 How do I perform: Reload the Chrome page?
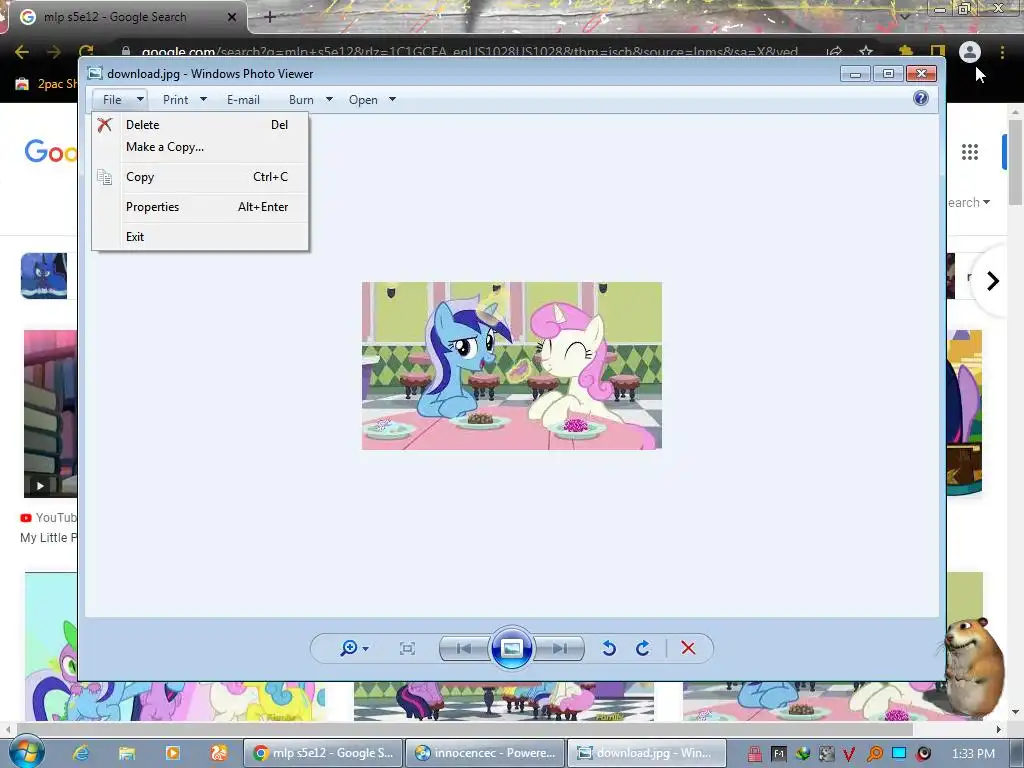86,51
